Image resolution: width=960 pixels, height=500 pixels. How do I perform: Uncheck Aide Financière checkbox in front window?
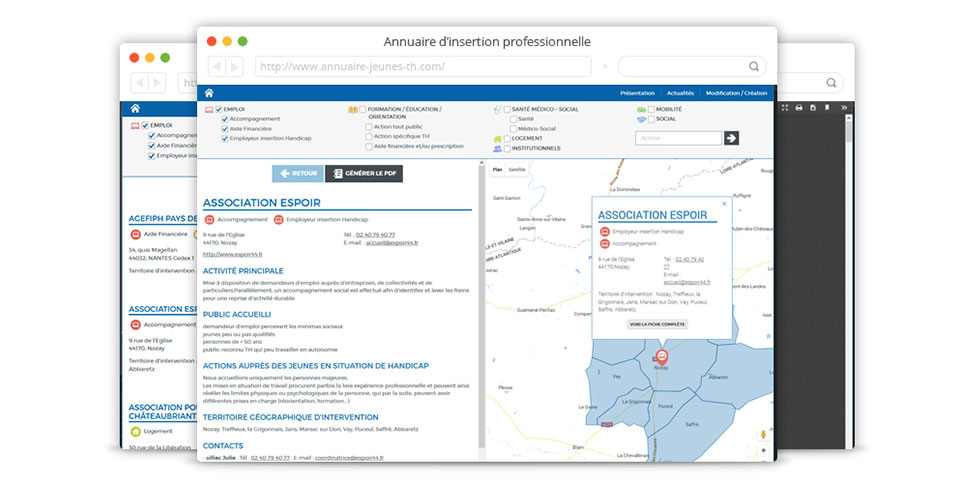pyautogui.click(x=225, y=129)
